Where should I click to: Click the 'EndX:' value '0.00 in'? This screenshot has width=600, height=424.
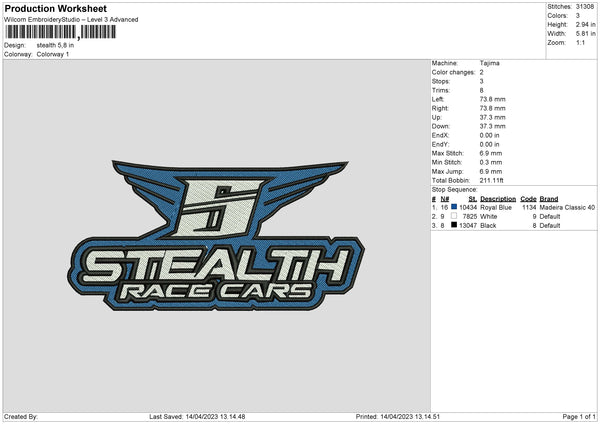489,135
